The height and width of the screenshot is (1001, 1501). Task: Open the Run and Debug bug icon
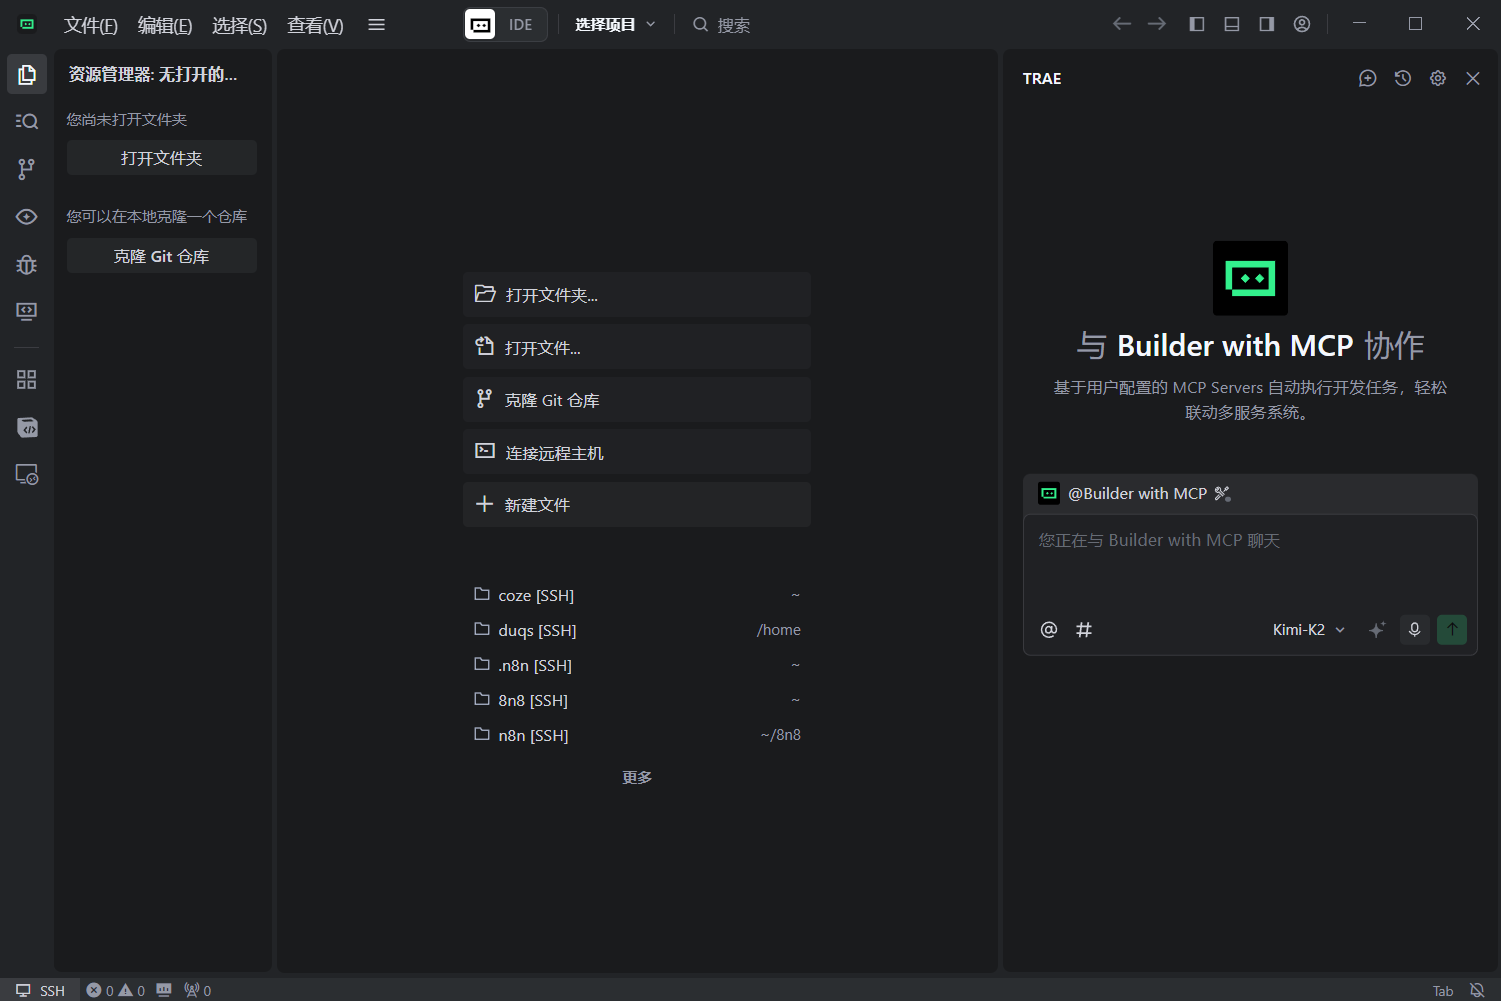(x=27, y=265)
